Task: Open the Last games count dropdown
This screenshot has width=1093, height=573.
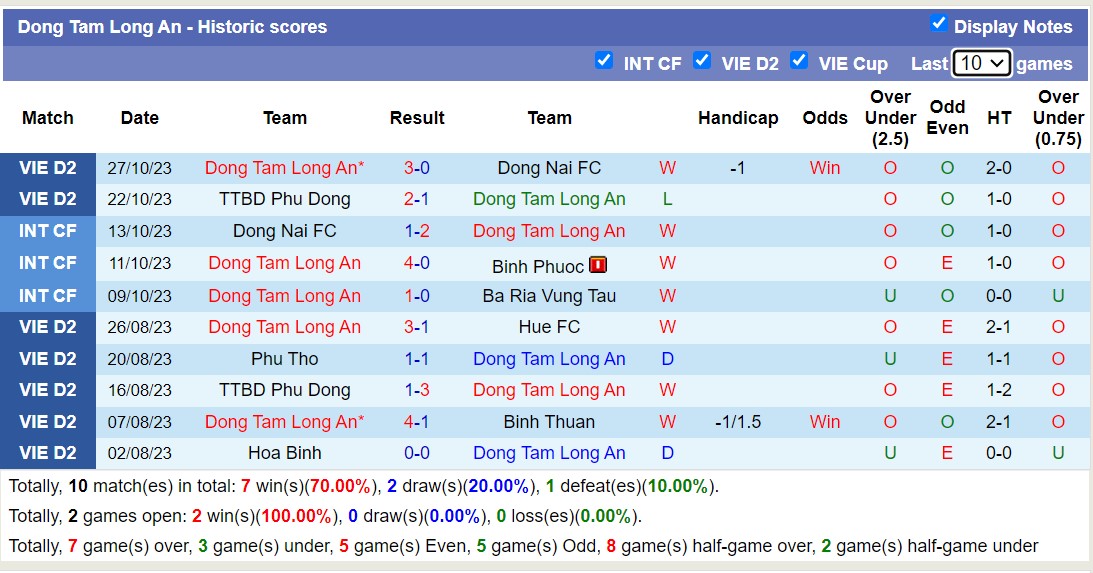Action: click(982, 63)
